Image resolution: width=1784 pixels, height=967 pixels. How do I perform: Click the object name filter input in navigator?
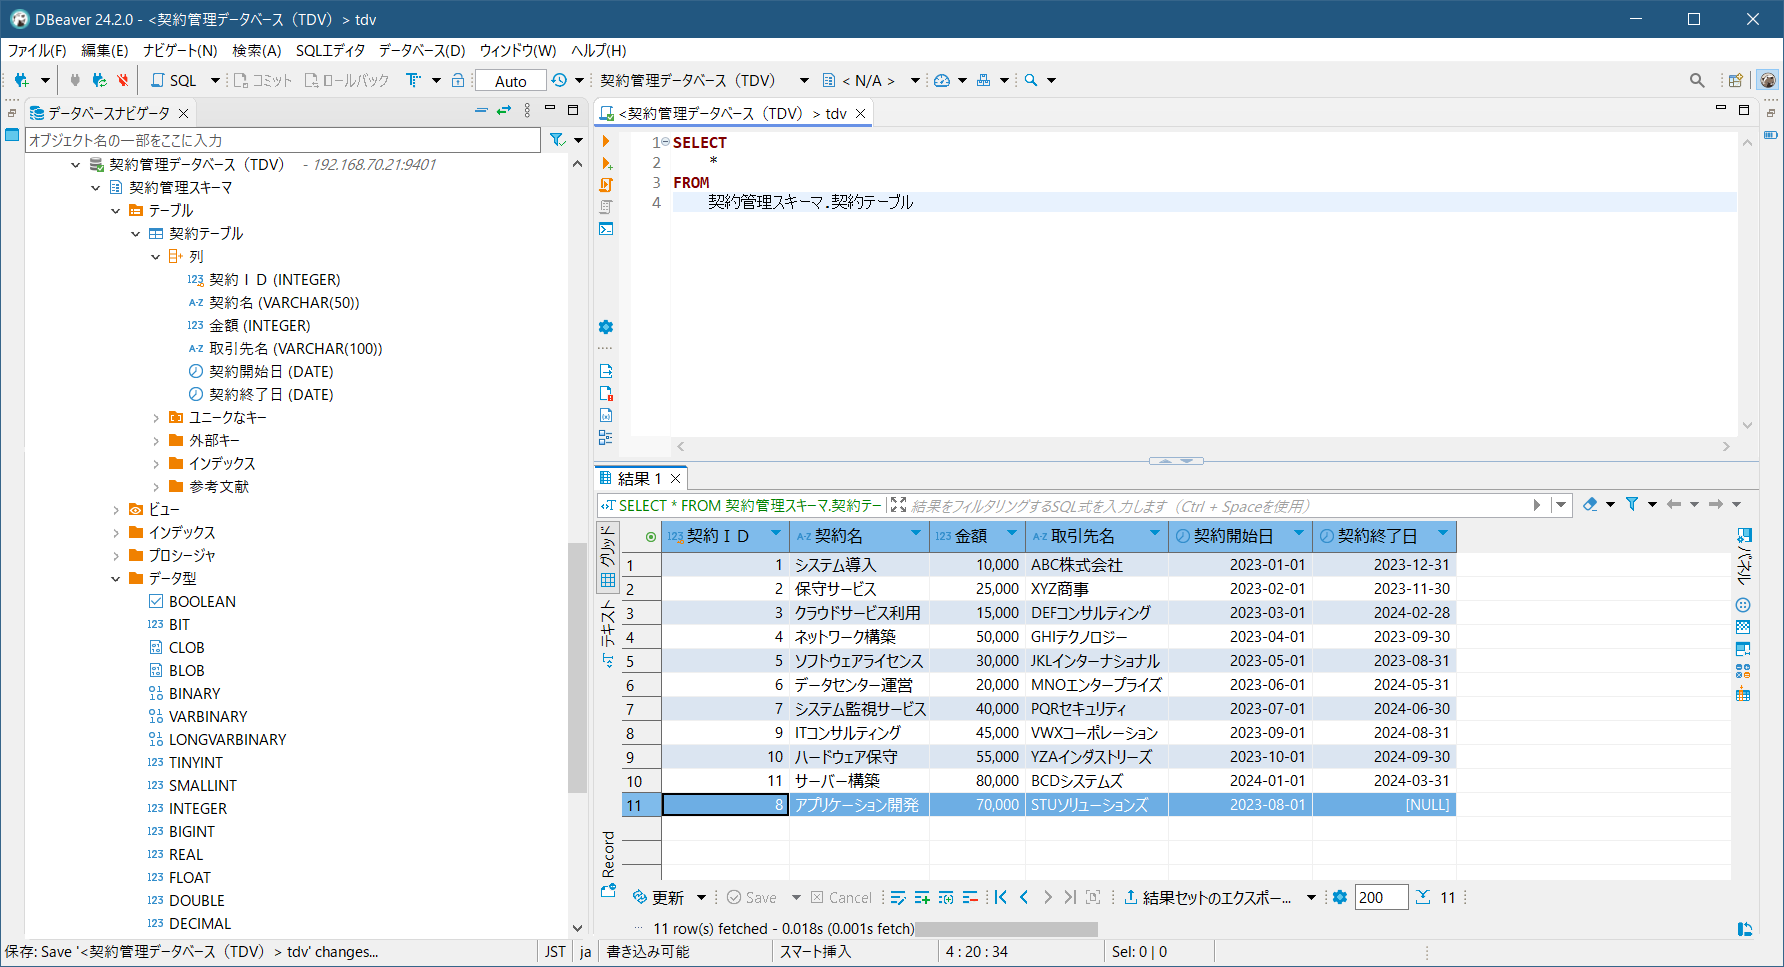click(283, 140)
